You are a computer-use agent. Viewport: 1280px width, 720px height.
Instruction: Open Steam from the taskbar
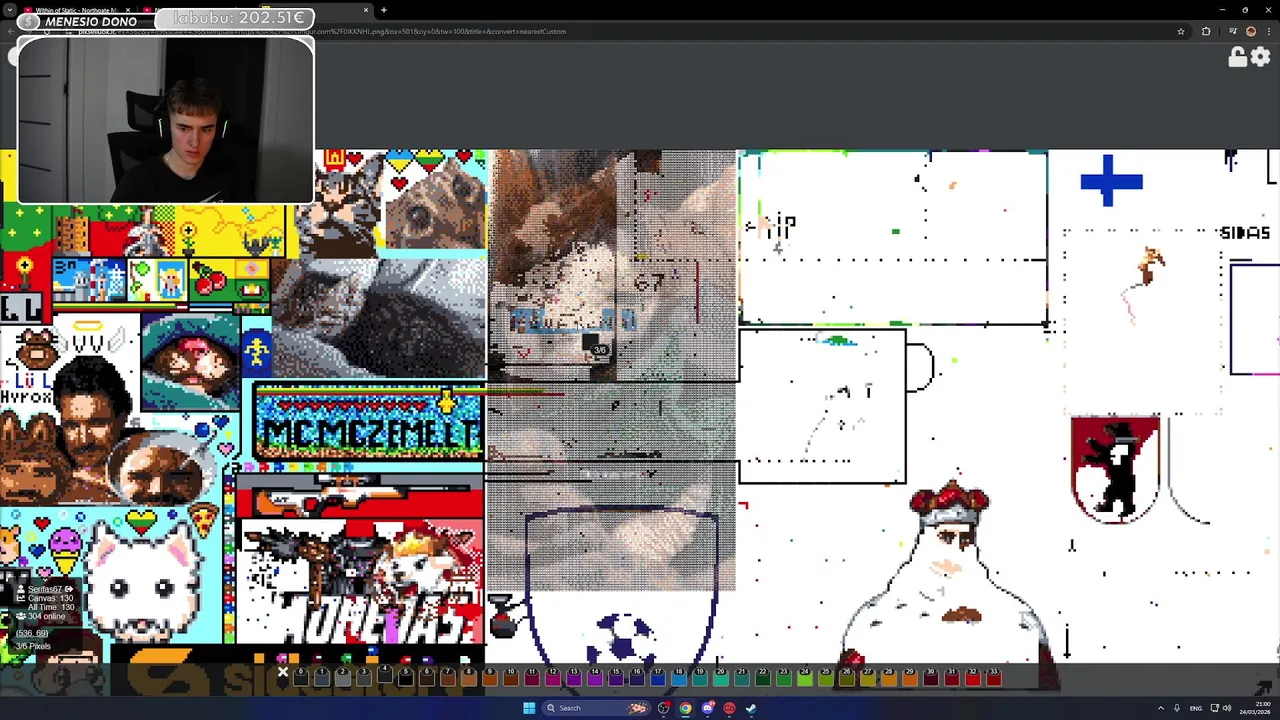pyautogui.click(x=751, y=708)
